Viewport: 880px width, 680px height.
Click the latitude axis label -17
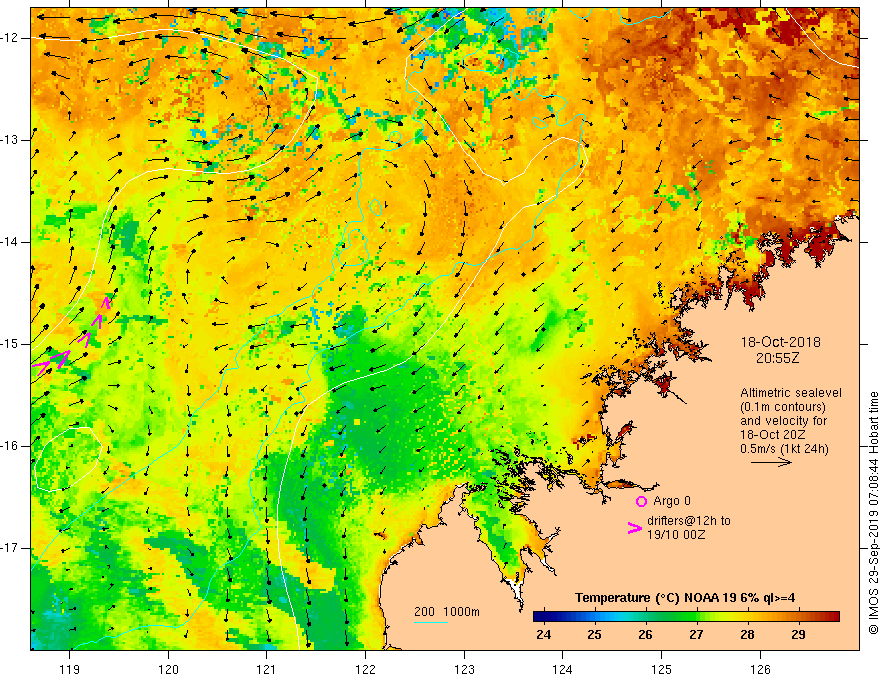pyautogui.click(x=11, y=548)
